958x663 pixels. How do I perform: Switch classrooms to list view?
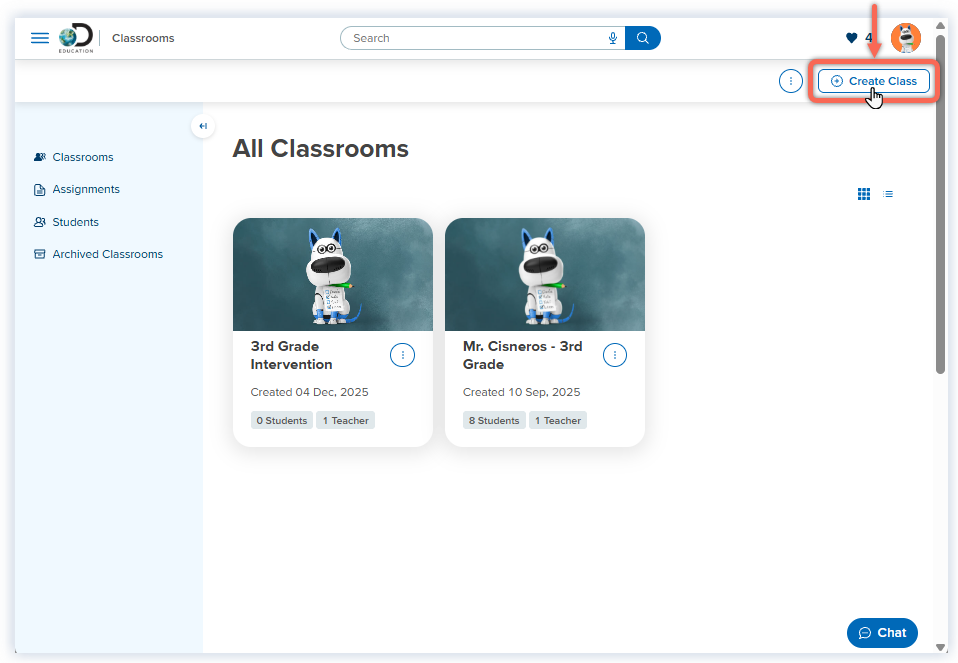click(888, 193)
